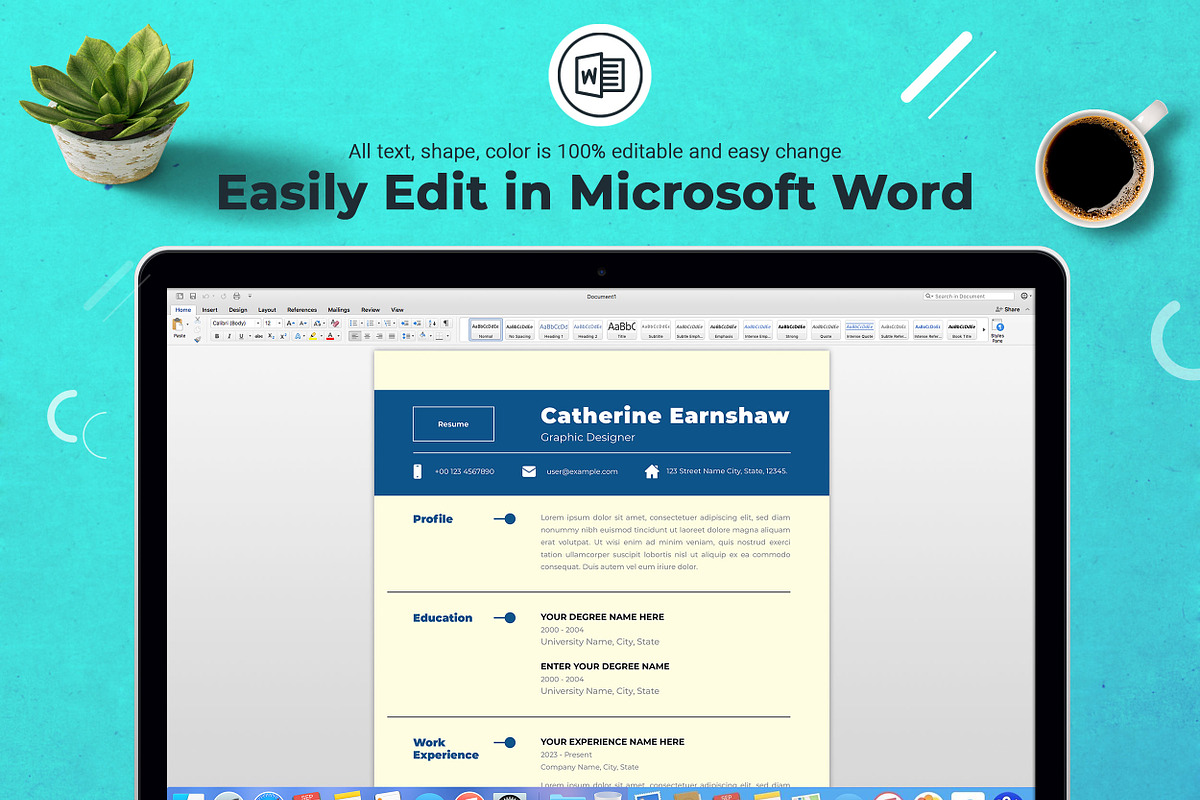Click the Format Painter brush icon
Image resolution: width=1200 pixels, height=800 pixels.
[197, 340]
